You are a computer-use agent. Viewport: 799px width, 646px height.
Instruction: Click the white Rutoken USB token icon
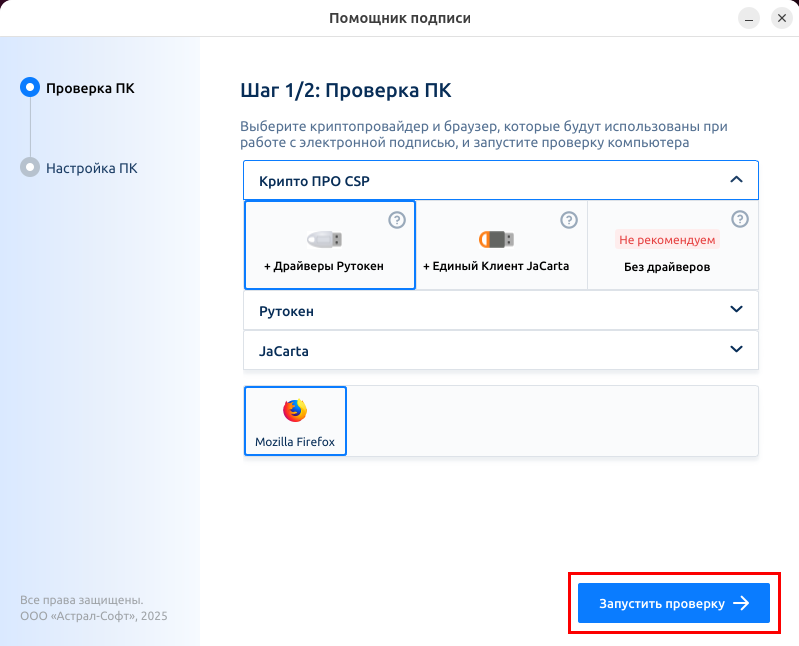(x=325, y=239)
